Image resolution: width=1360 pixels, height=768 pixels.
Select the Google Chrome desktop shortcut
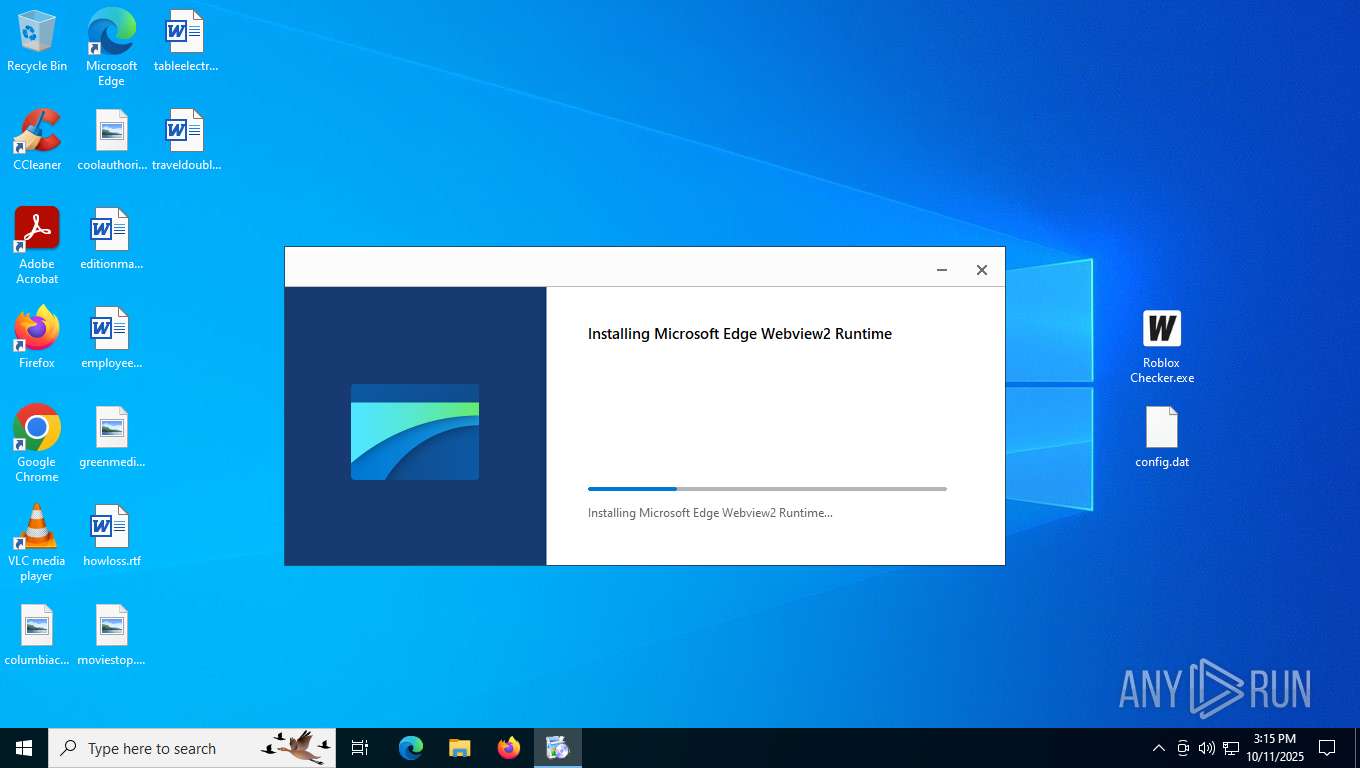click(x=37, y=444)
